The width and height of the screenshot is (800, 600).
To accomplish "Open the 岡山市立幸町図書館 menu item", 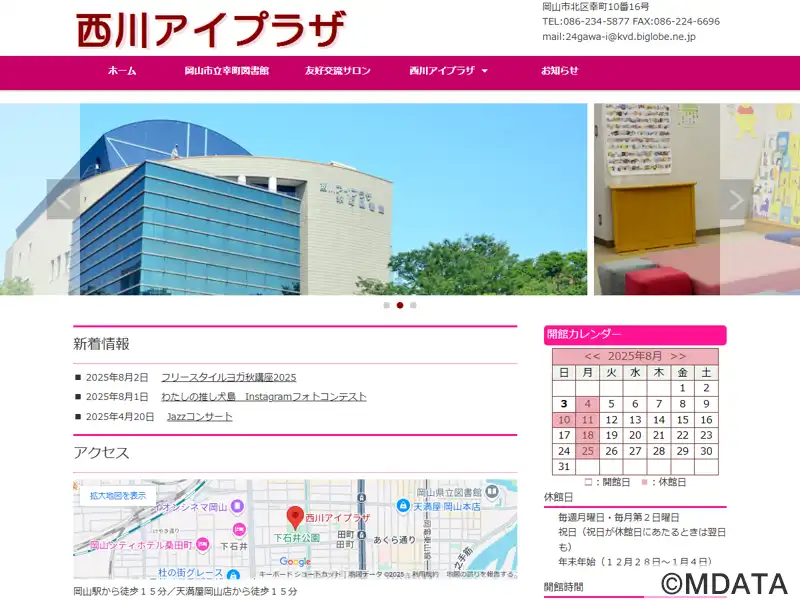I will coord(227,71).
